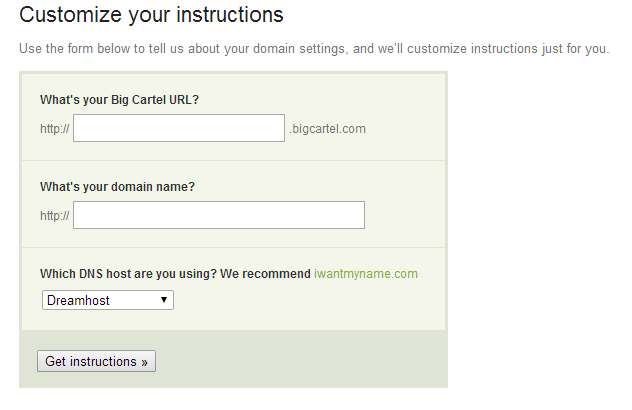
Task: Click the "What's your Big Cartel URL?" label
Action: [x=119, y=100]
